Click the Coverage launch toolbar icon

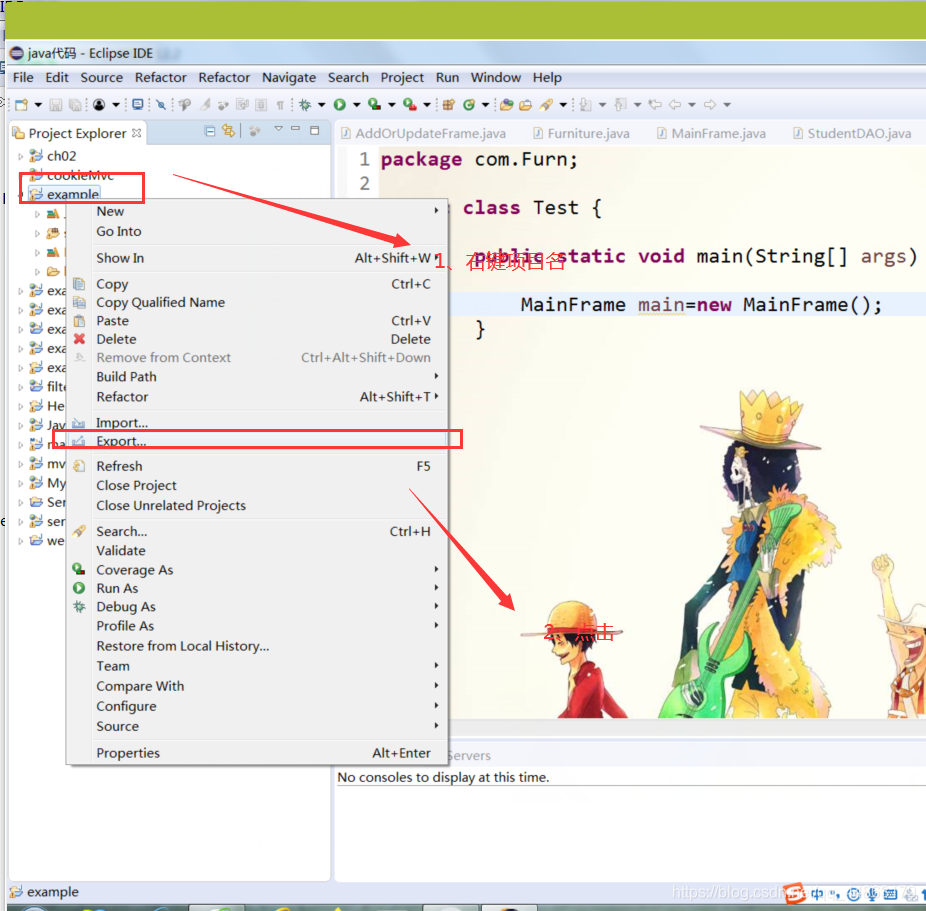374,105
